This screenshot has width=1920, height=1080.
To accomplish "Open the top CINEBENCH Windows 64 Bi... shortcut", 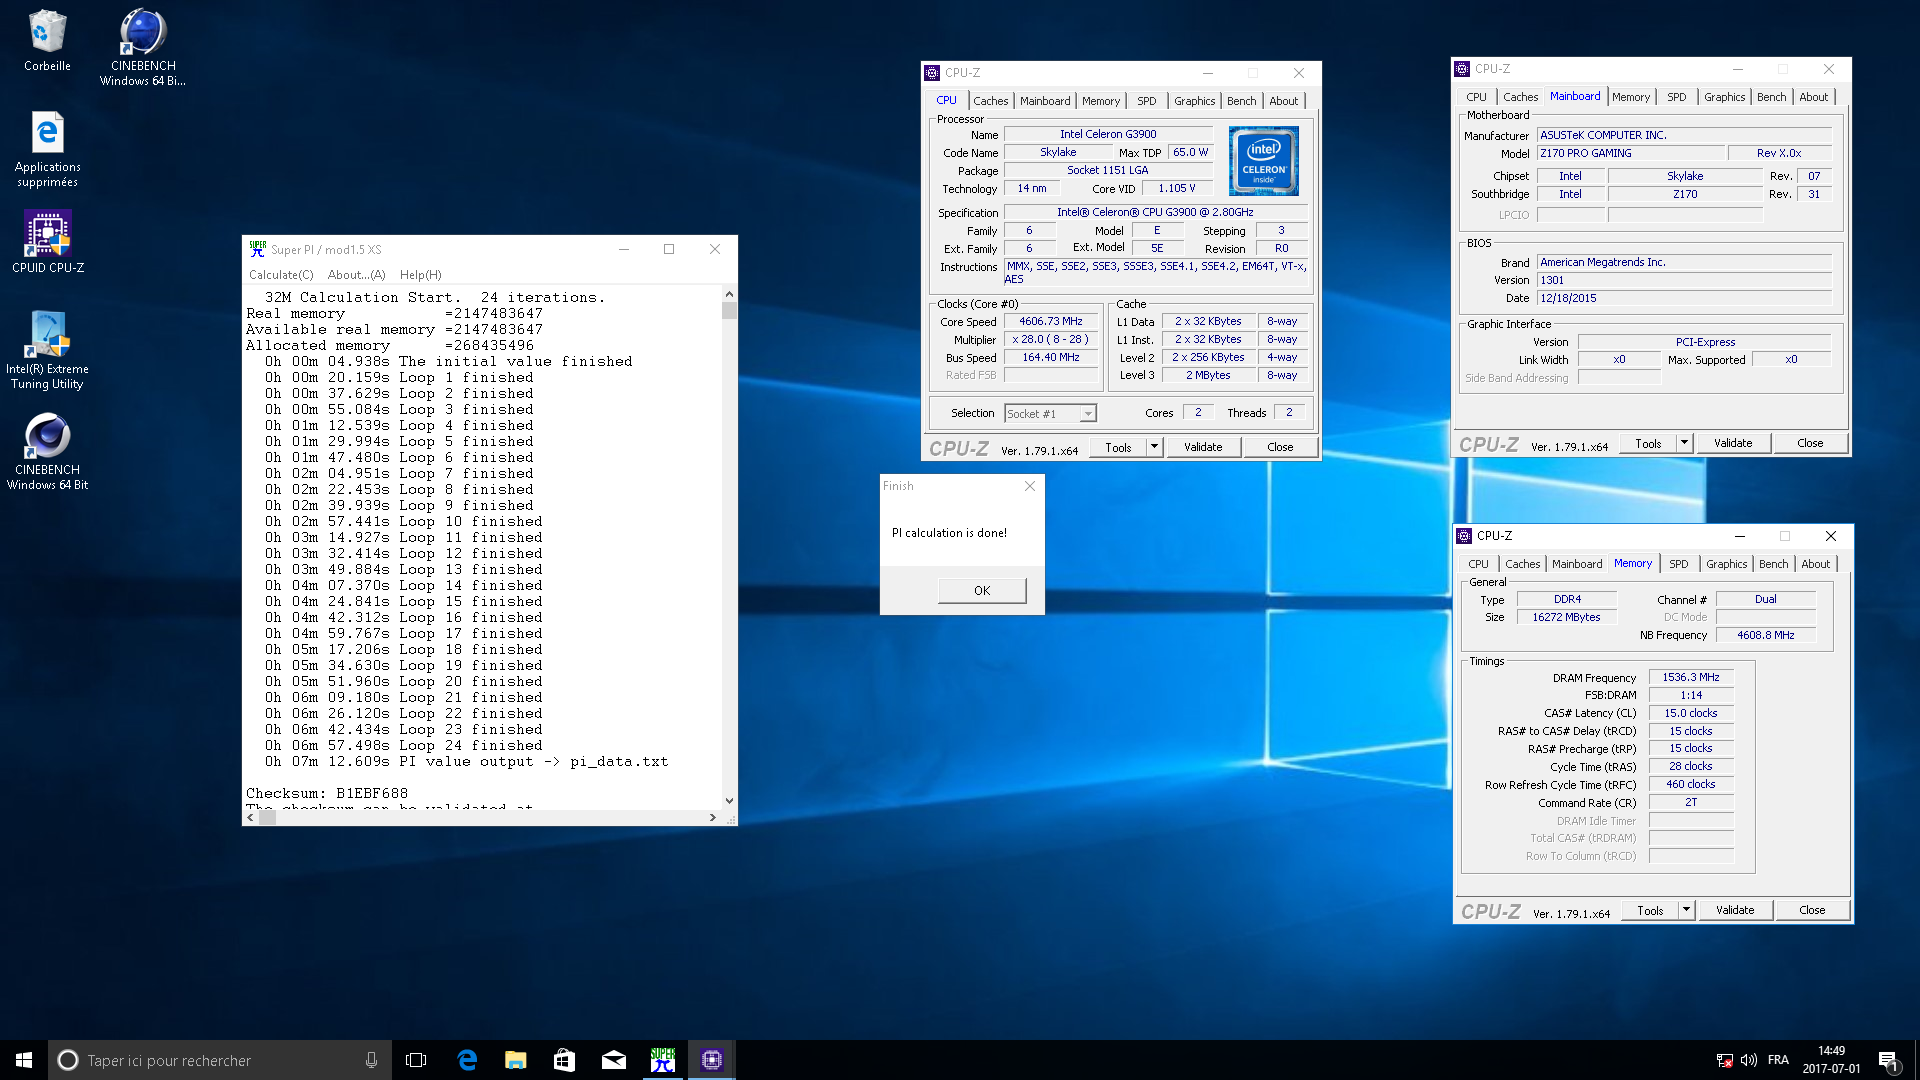I will click(143, 47).
